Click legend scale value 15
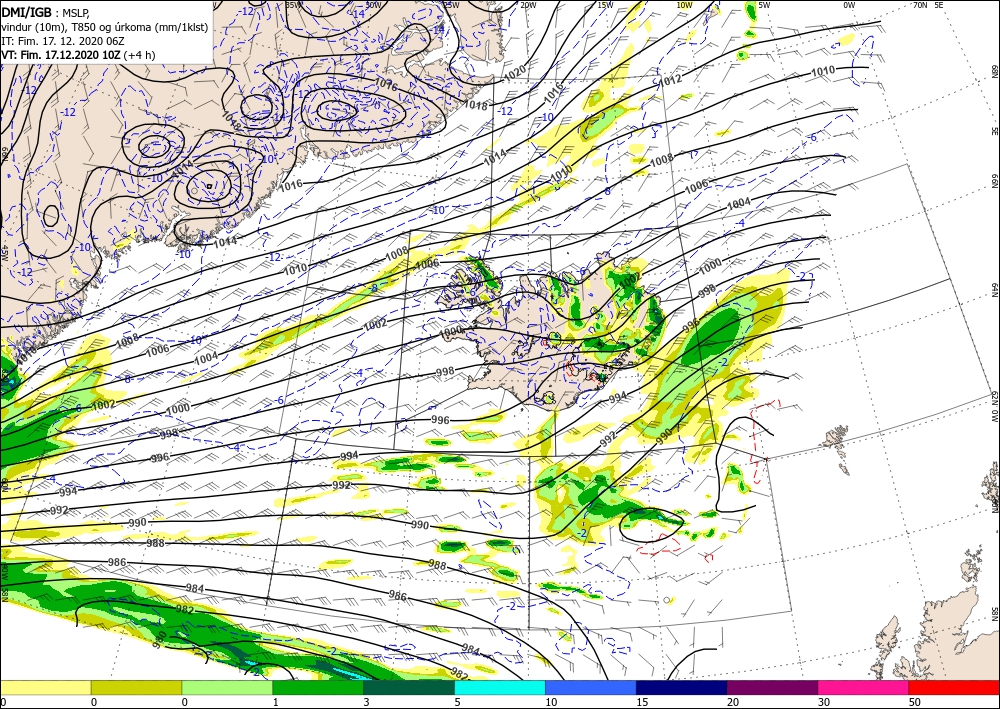This screenshot has width=1000, height=709. (642, 703)
